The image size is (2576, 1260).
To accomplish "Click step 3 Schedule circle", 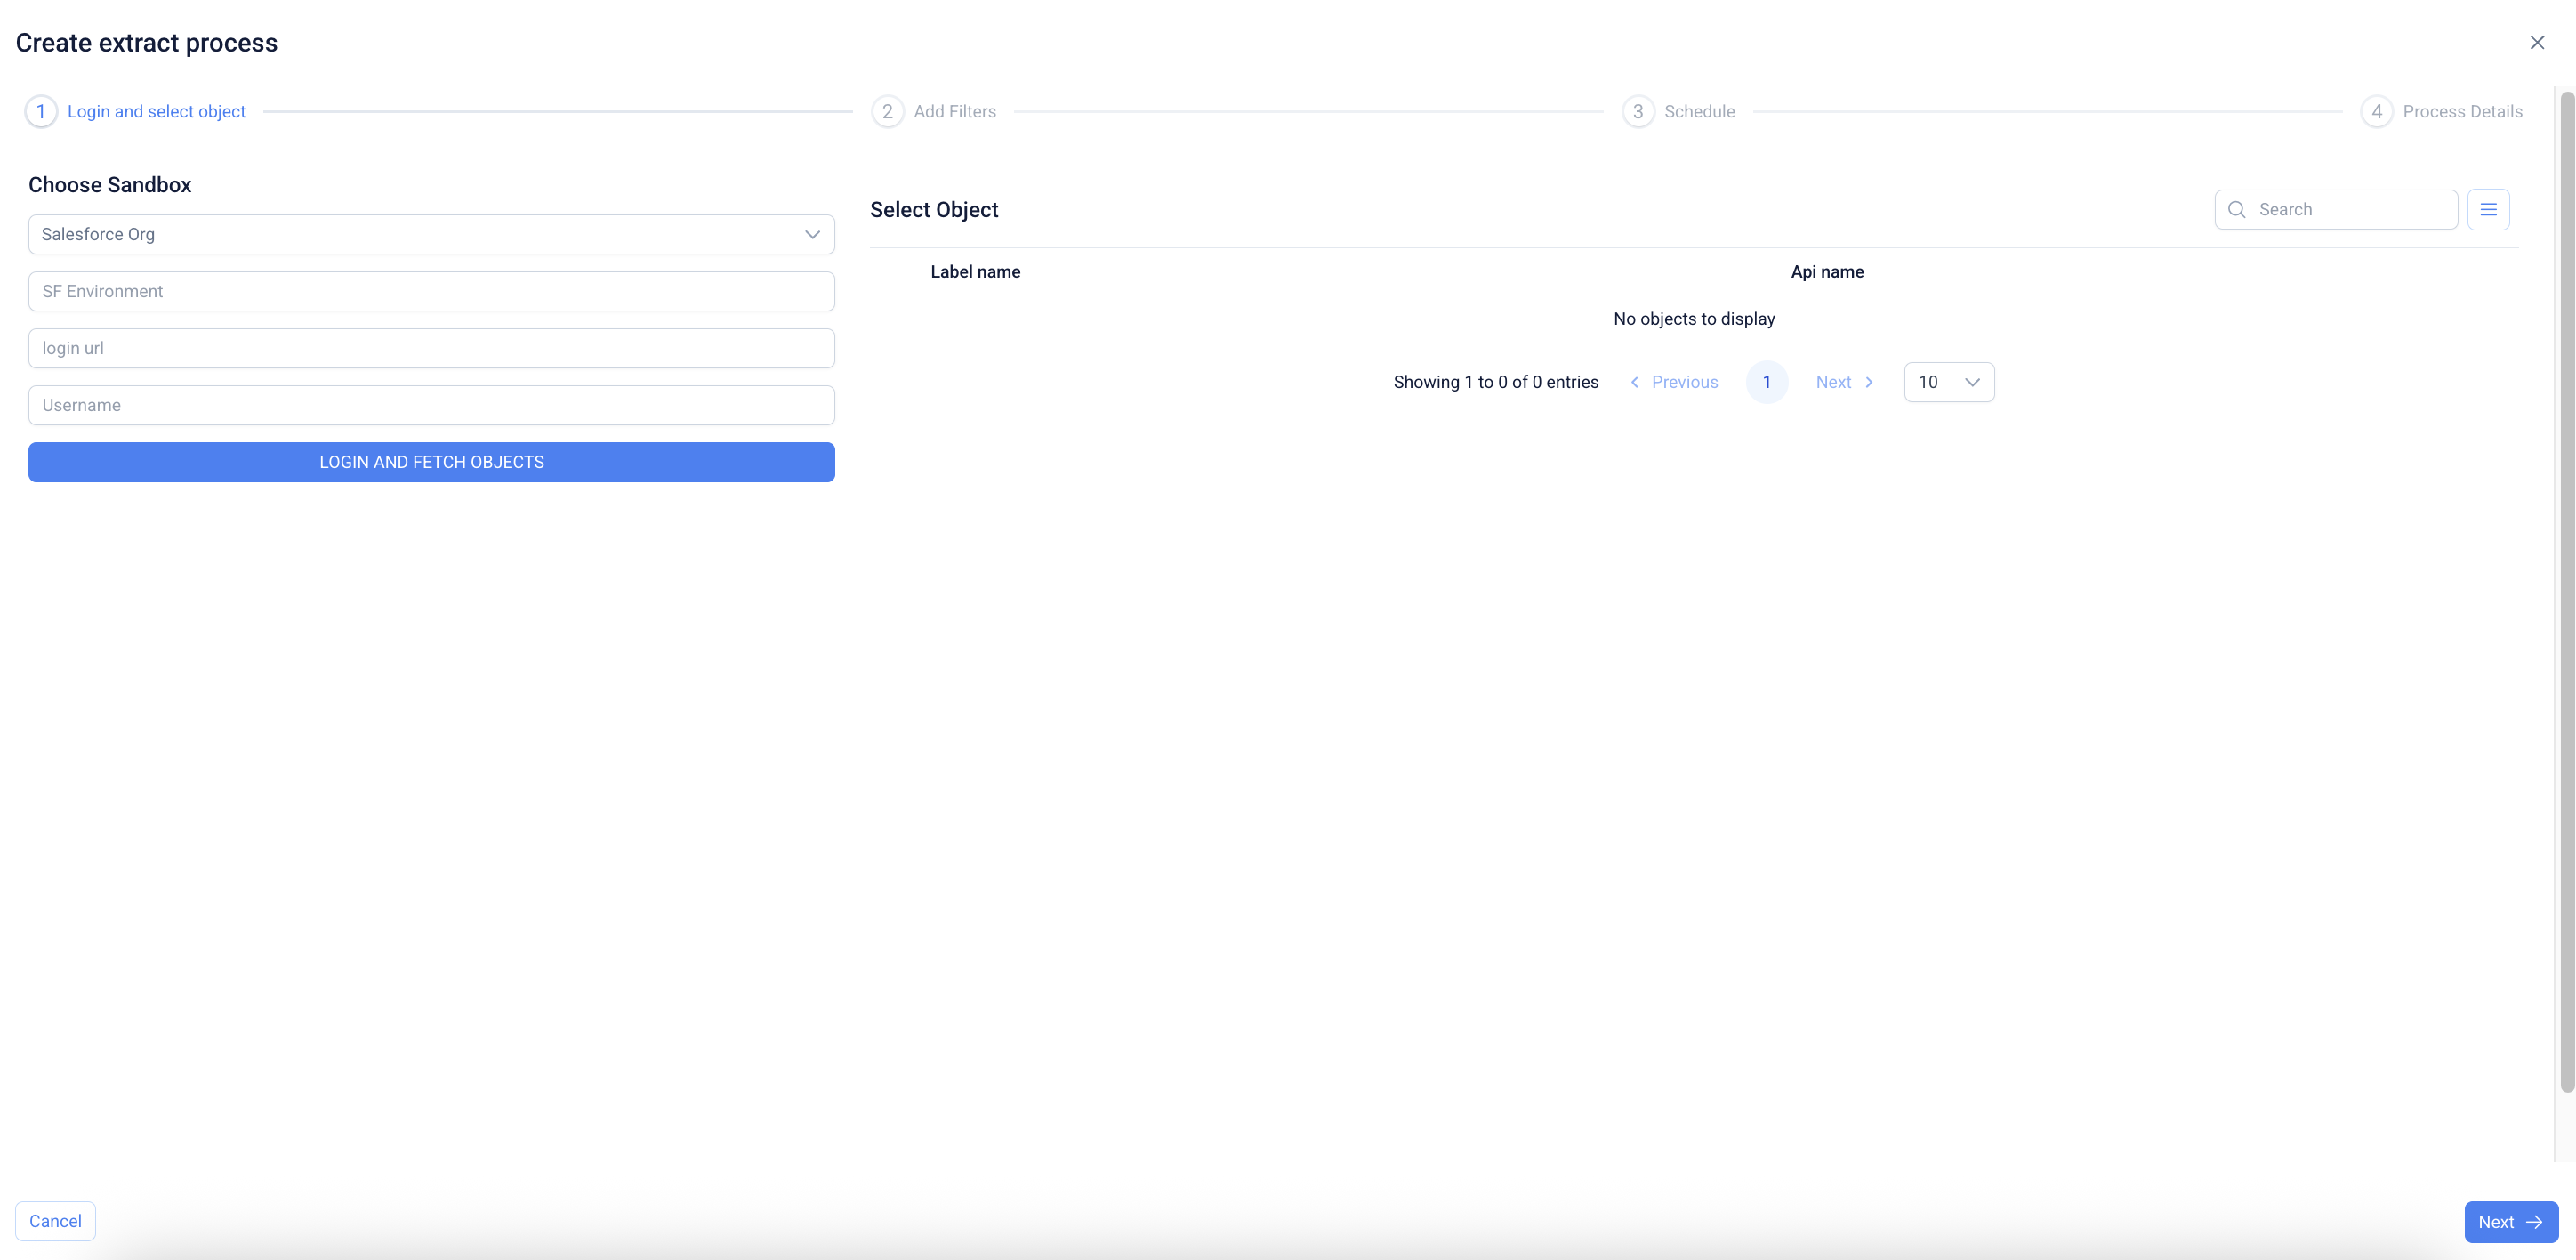I will (x=1637, y=111).
